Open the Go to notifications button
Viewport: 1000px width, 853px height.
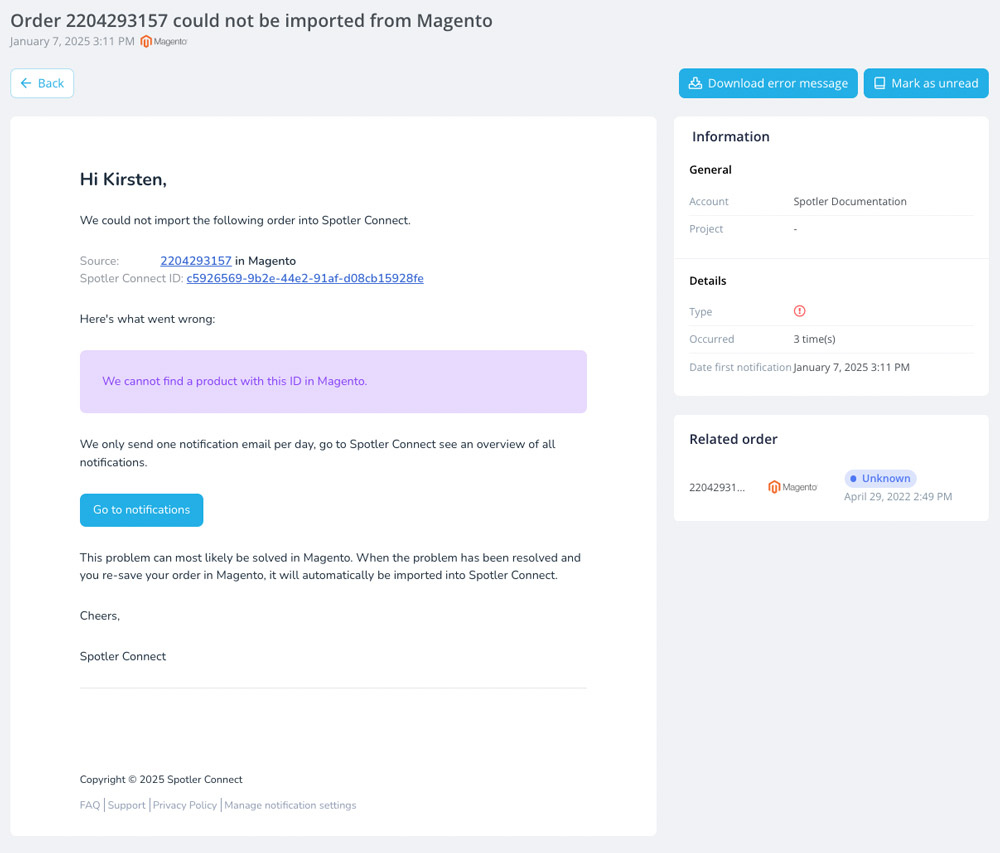(142, 510)
